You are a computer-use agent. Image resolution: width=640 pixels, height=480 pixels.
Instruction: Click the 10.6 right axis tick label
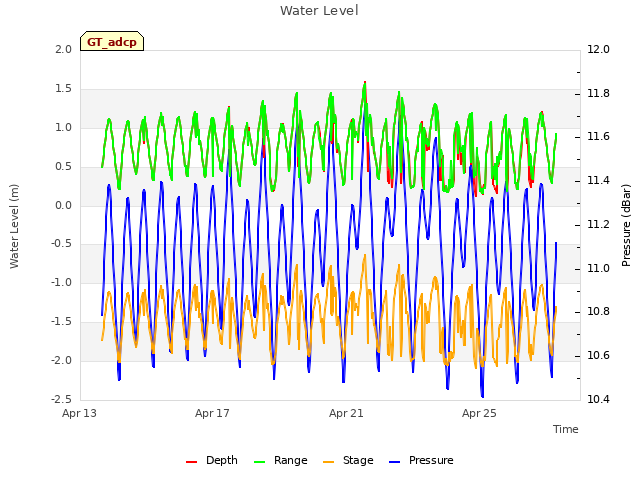598,356
